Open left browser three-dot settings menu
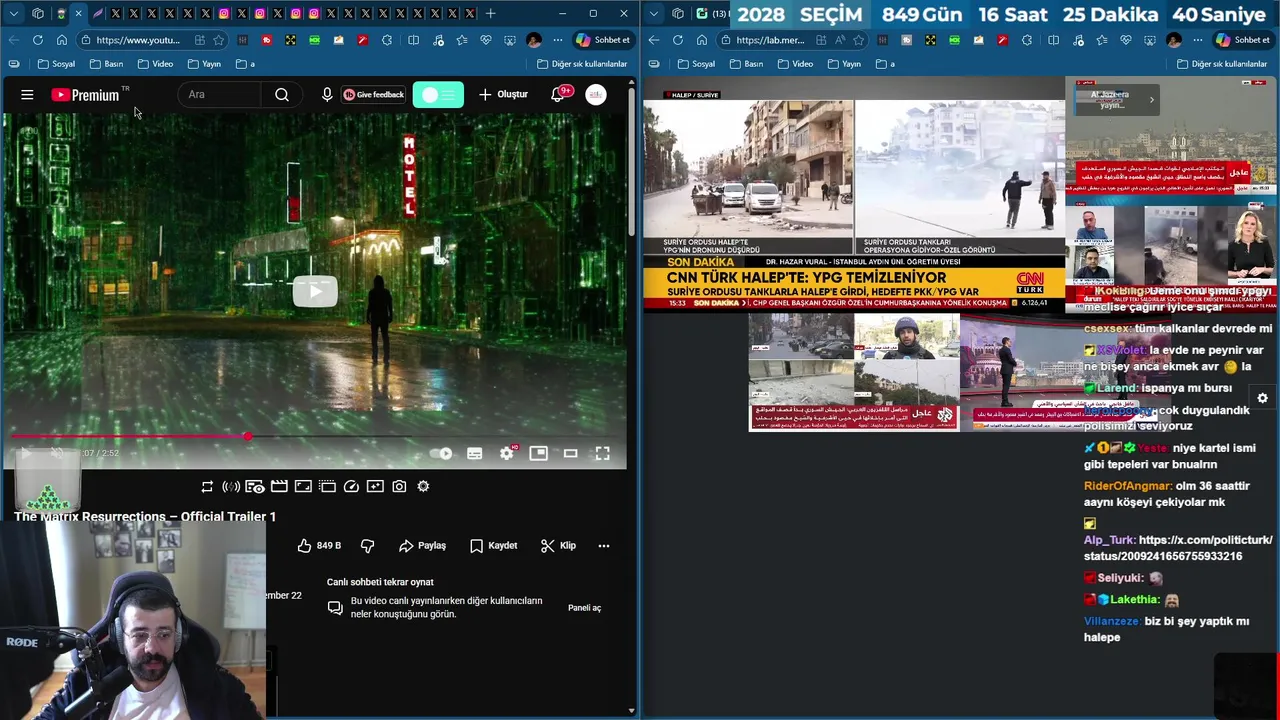Image resolution: width=1280 pixels, height=720 pixels. coord(557,40)
